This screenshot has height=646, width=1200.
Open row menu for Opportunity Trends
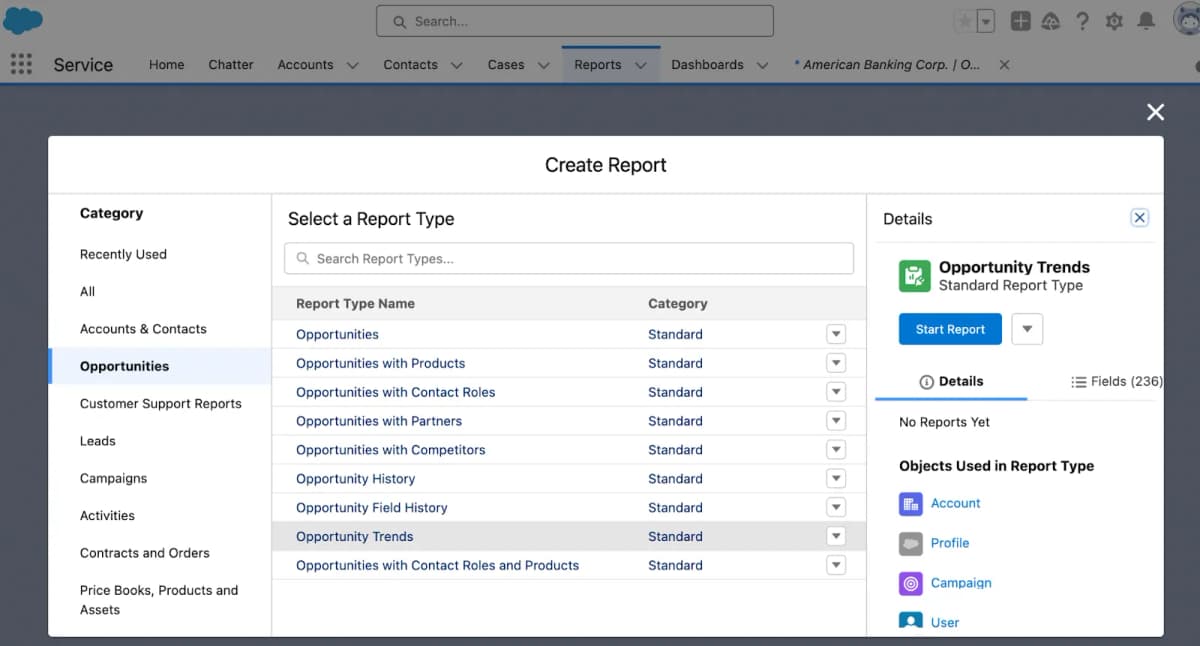836,537
